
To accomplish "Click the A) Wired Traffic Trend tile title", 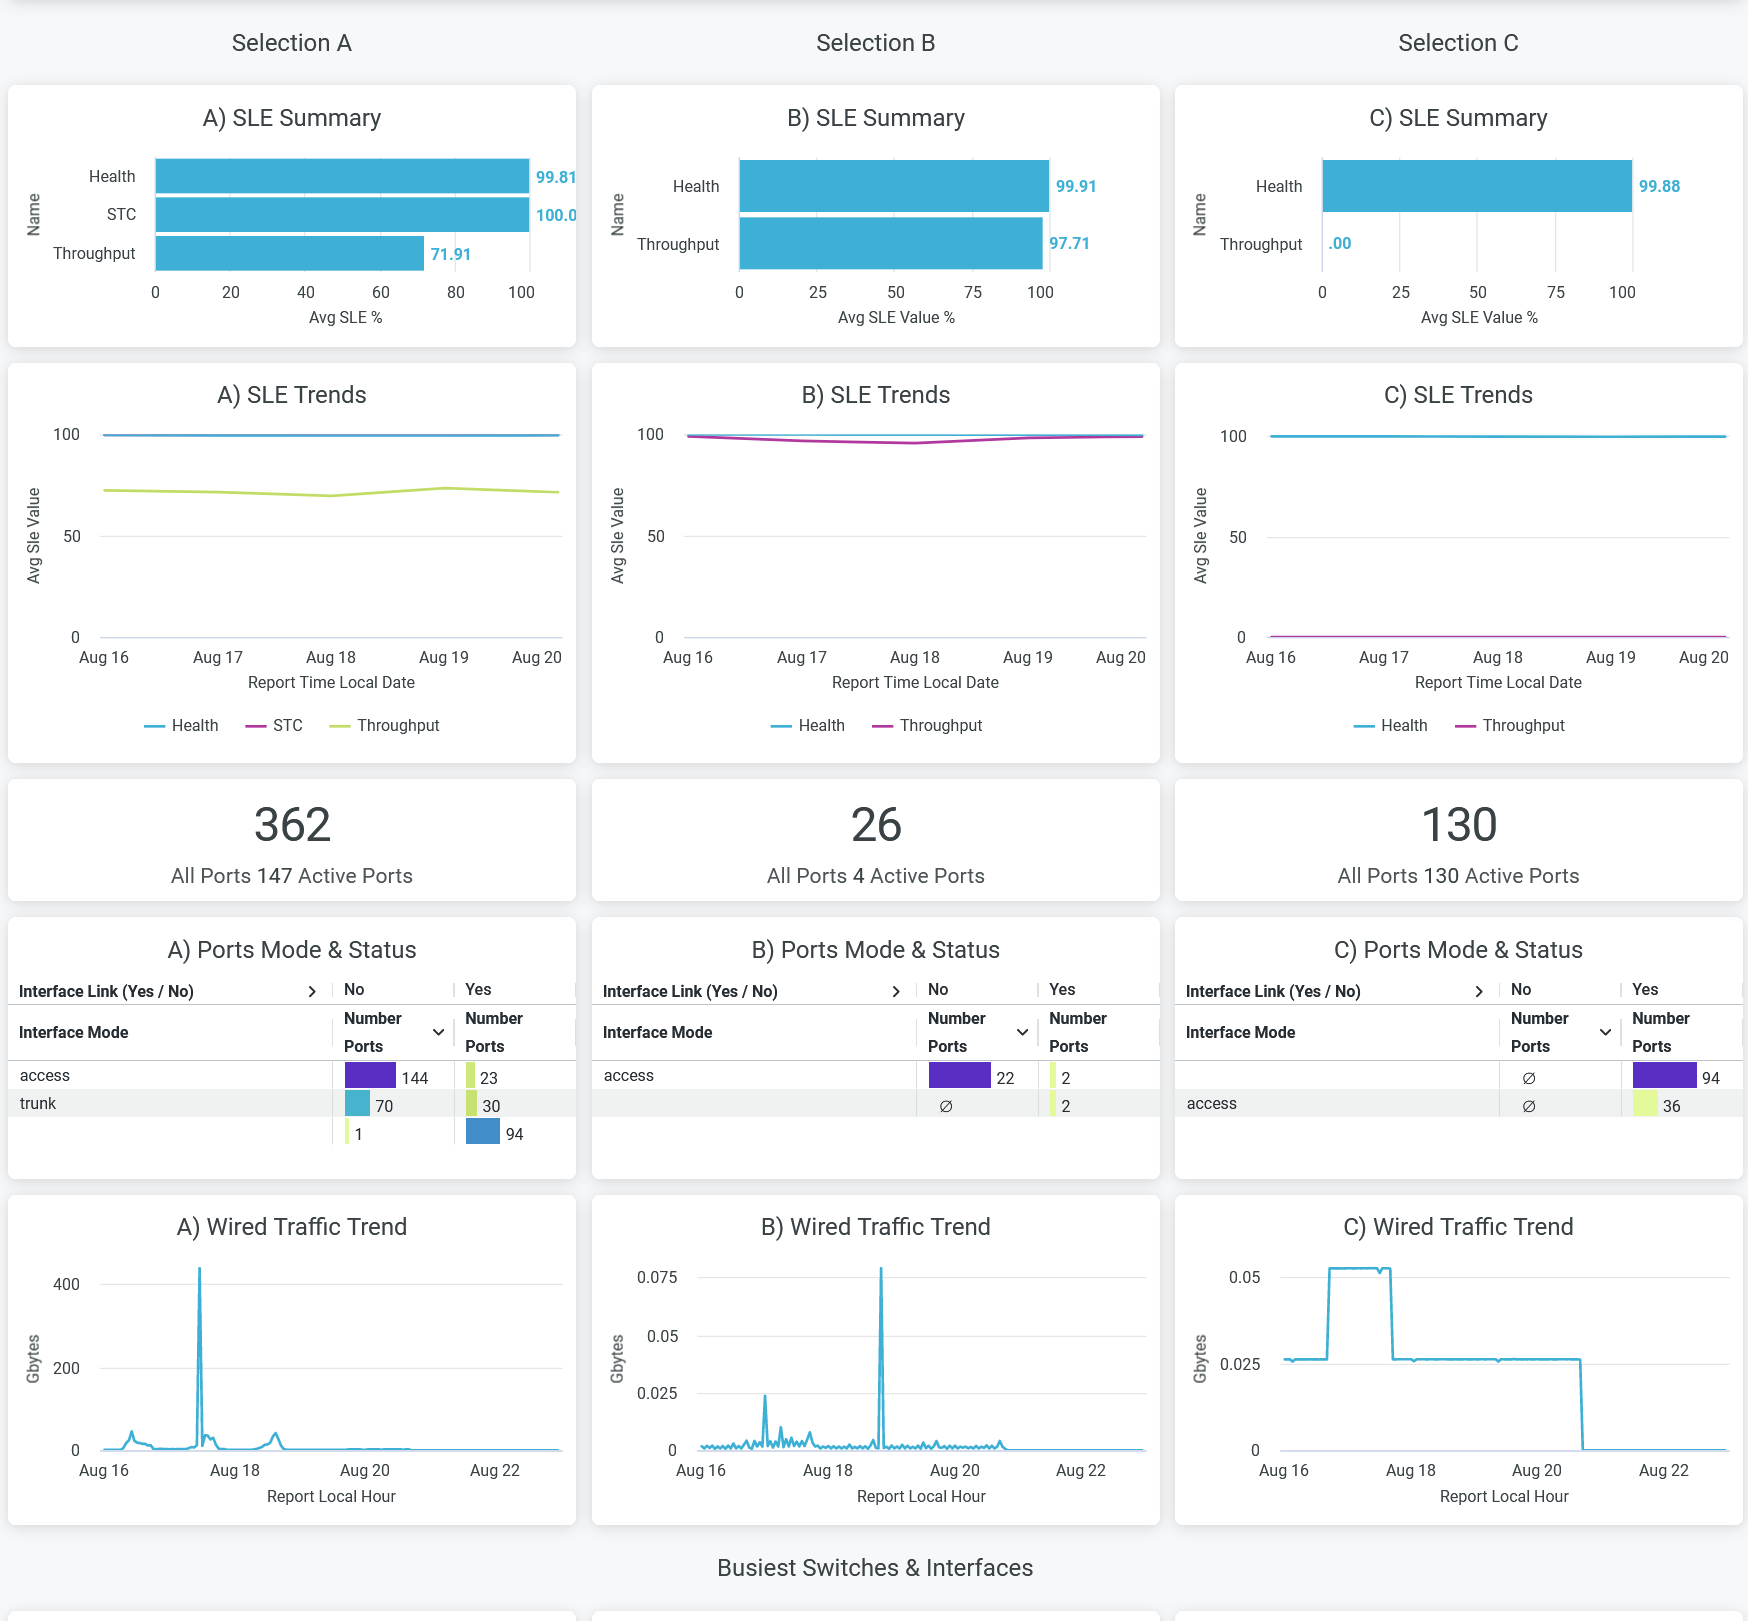I will [x=292, y=1227].
